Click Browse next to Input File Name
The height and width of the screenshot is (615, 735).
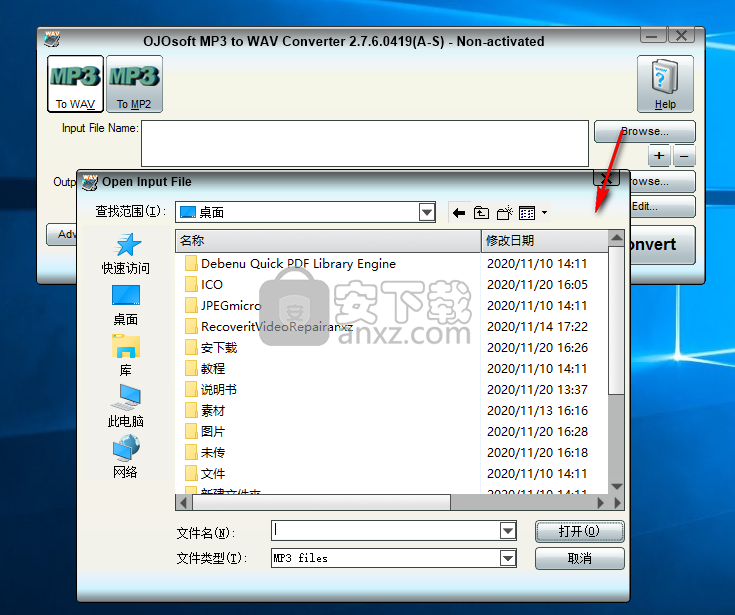click(x=645, y=131)
